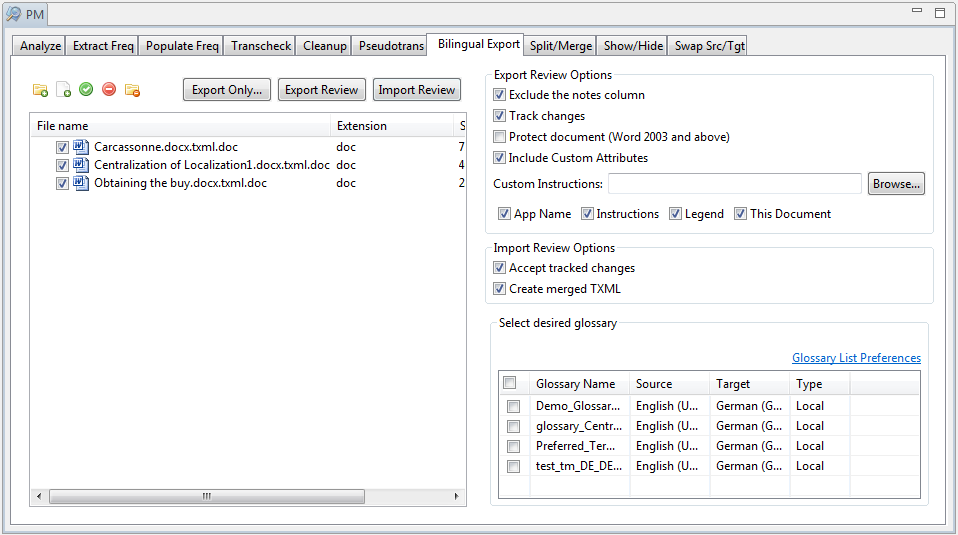958x535 pixels.
Task: Click the add folder icon
Action: 40,90
